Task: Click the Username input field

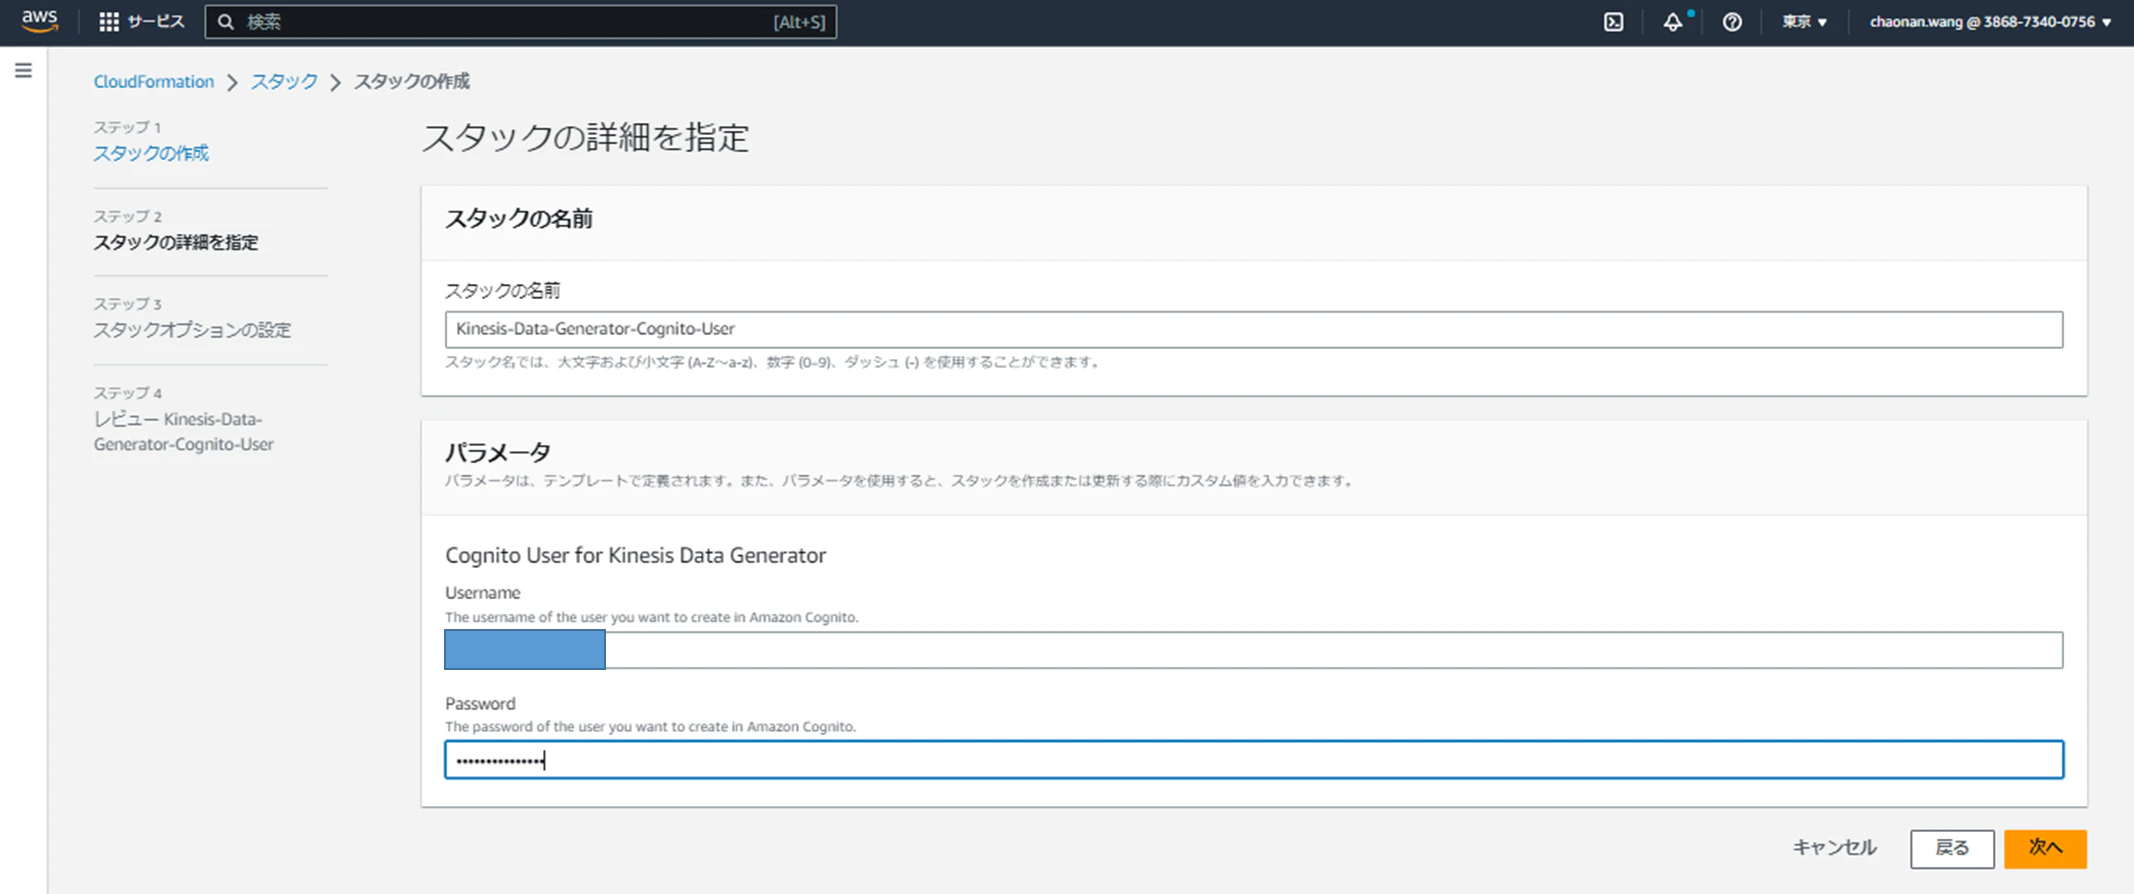Action: [x=1254, y=650]
